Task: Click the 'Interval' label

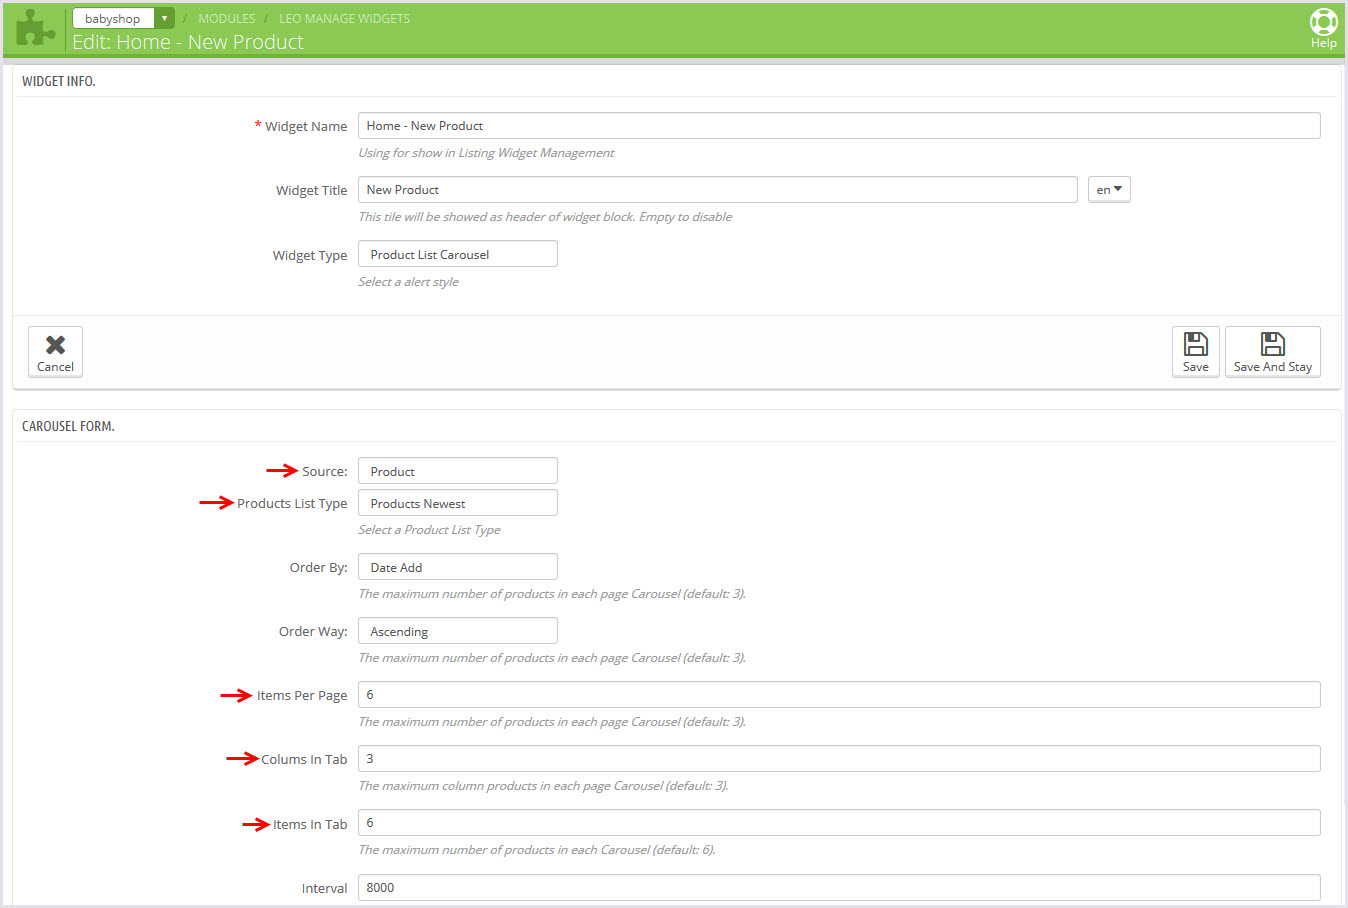Action: [x=325, y=888]
